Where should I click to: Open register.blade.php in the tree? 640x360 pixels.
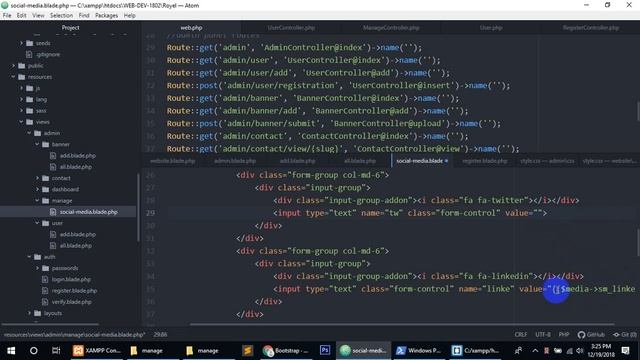click(x=74, y=291)
